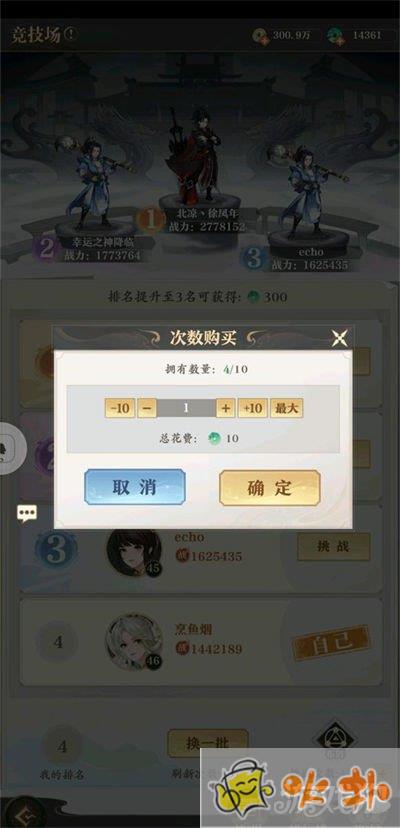Decrease quantity by ten with -10
The image size is (400, 828).
120,408
